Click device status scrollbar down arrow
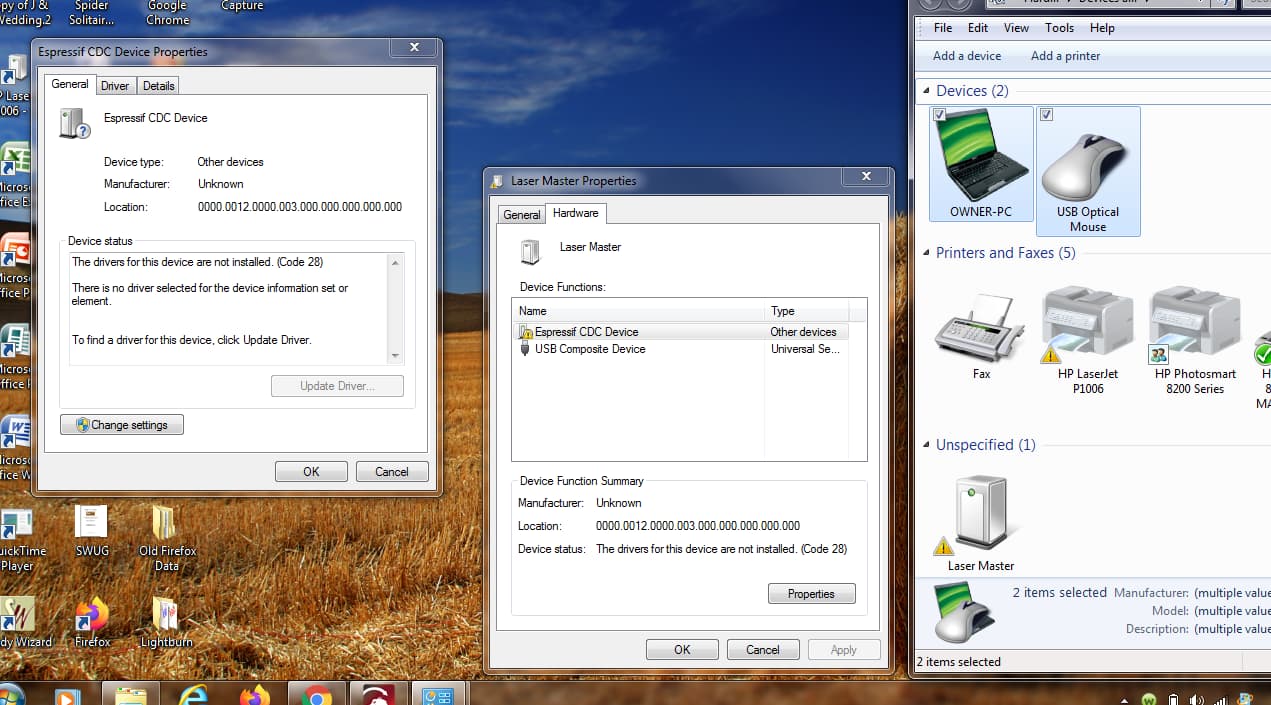Viewport: 1271px width, 705px height. [x=395, y=356]
